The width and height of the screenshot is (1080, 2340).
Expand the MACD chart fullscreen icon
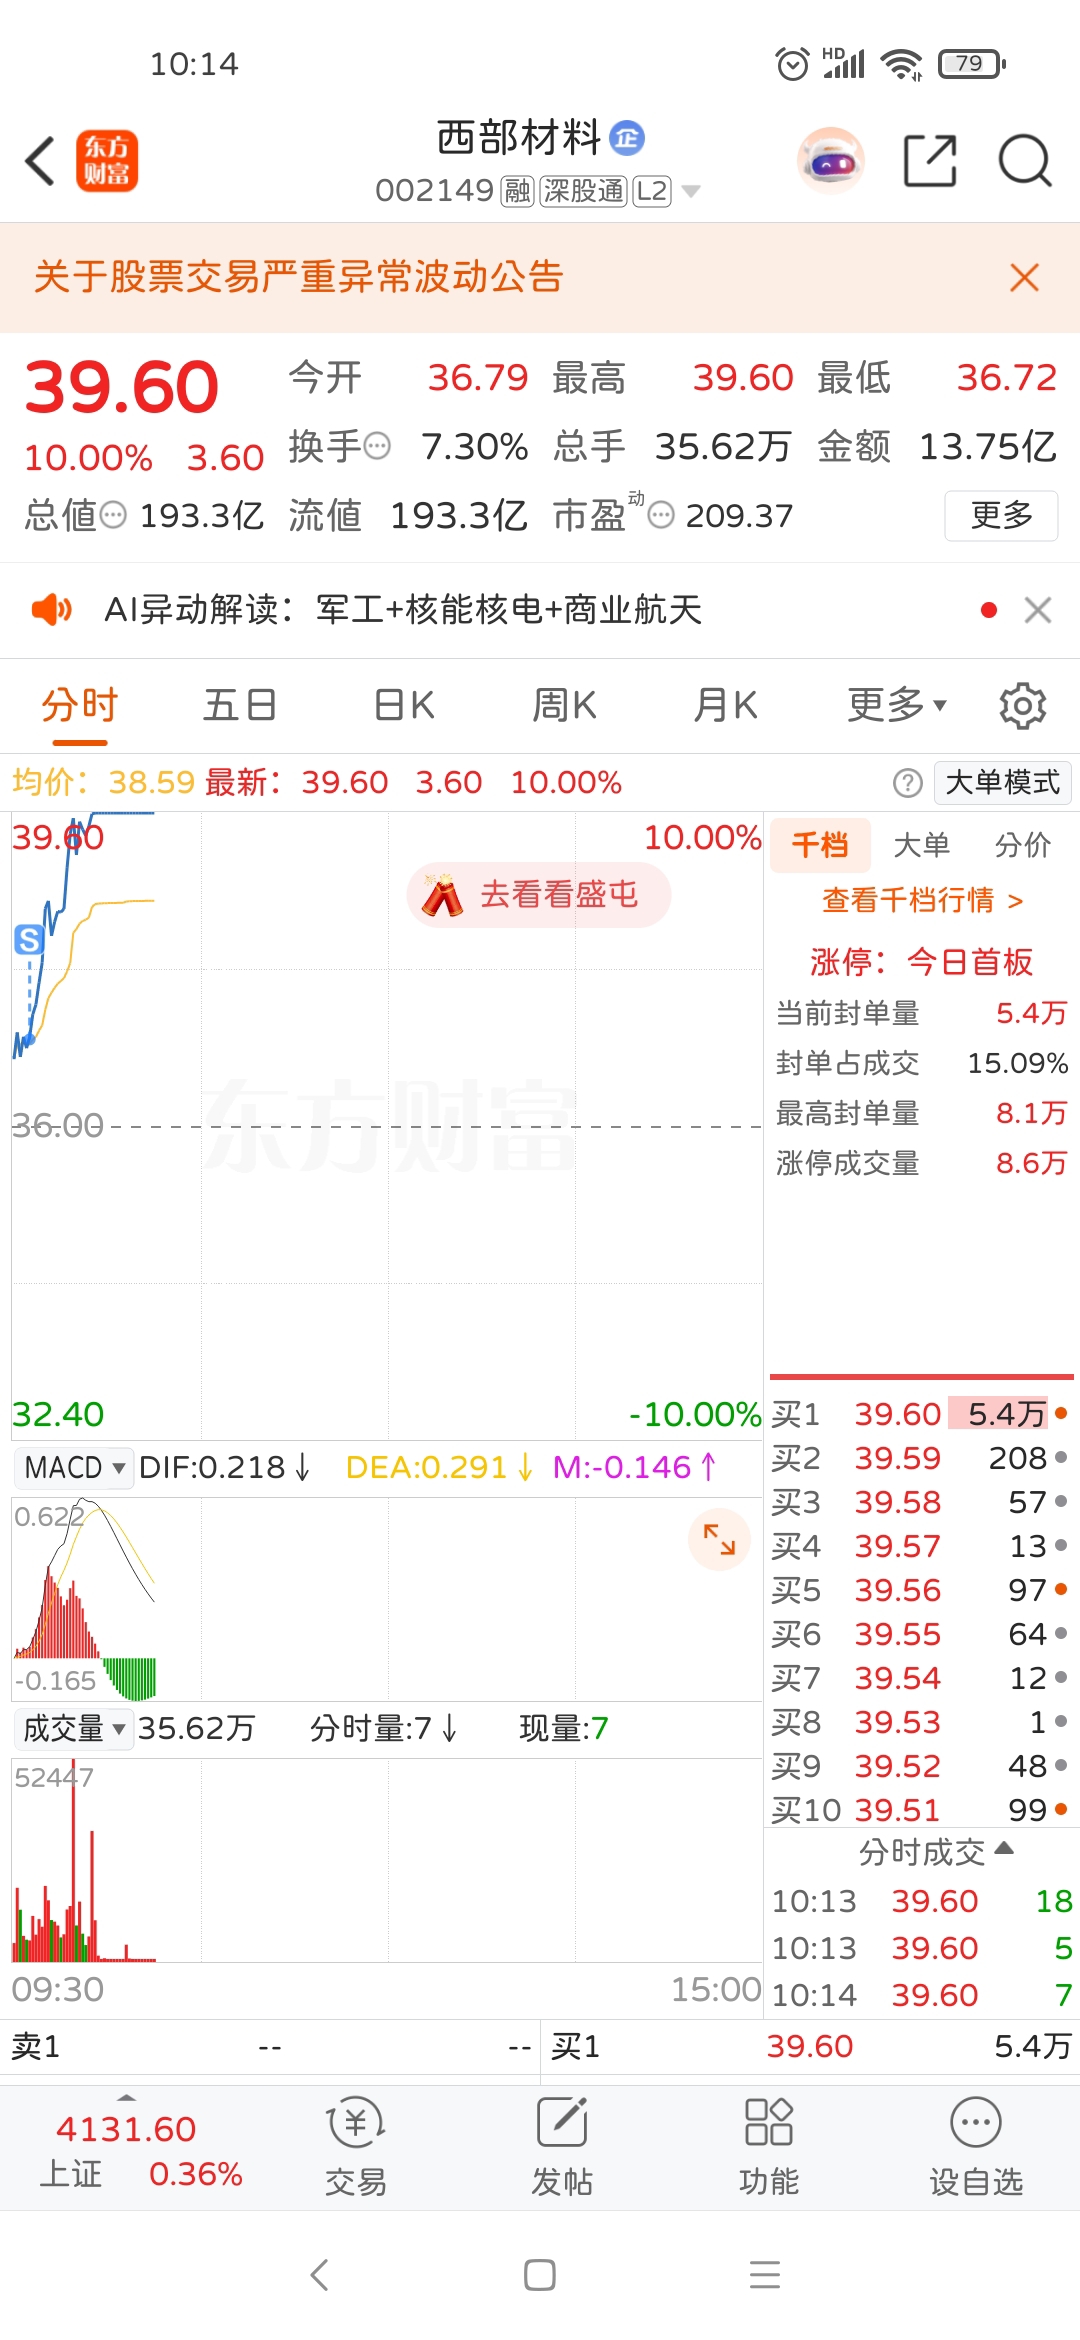click(x=719, y=1539)
